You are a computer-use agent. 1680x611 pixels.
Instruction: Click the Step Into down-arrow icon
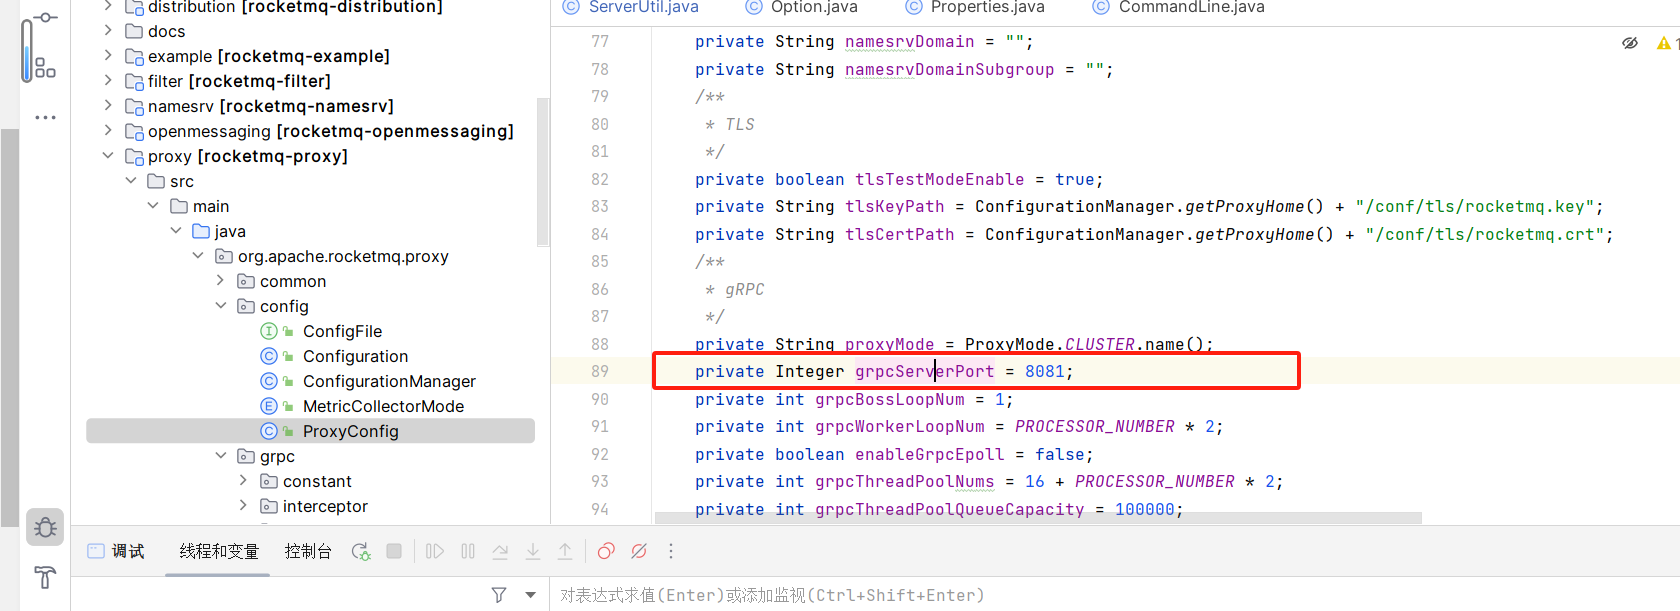click(533, 551)
